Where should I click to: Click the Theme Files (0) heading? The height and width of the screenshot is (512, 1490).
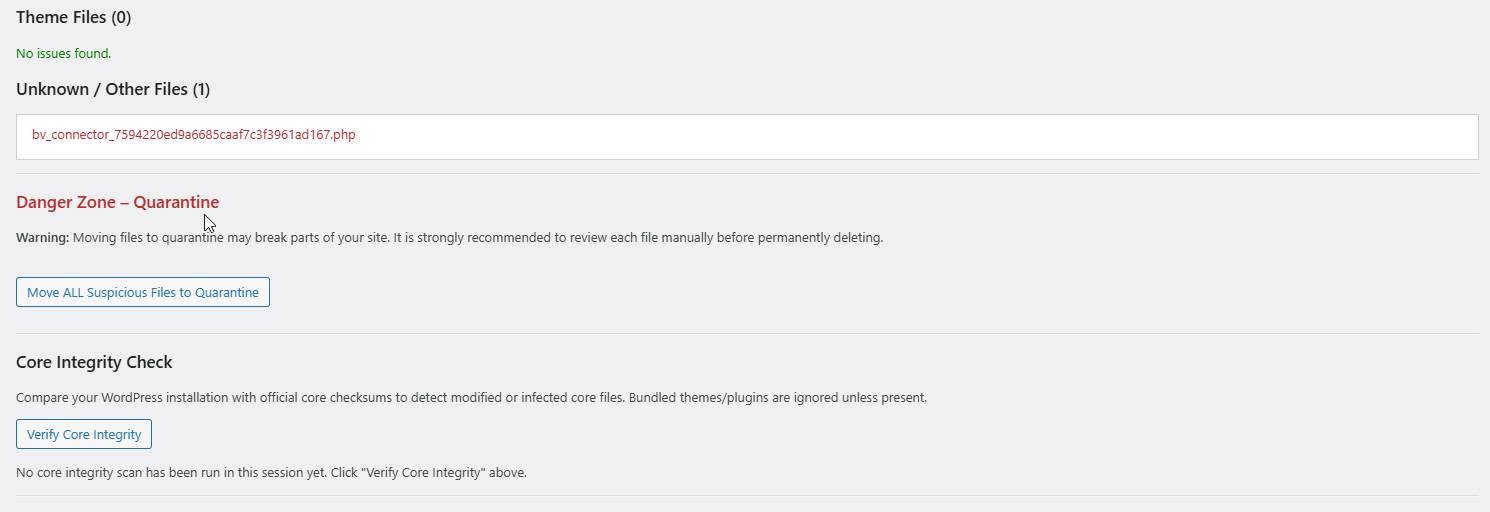coord(73,17)
